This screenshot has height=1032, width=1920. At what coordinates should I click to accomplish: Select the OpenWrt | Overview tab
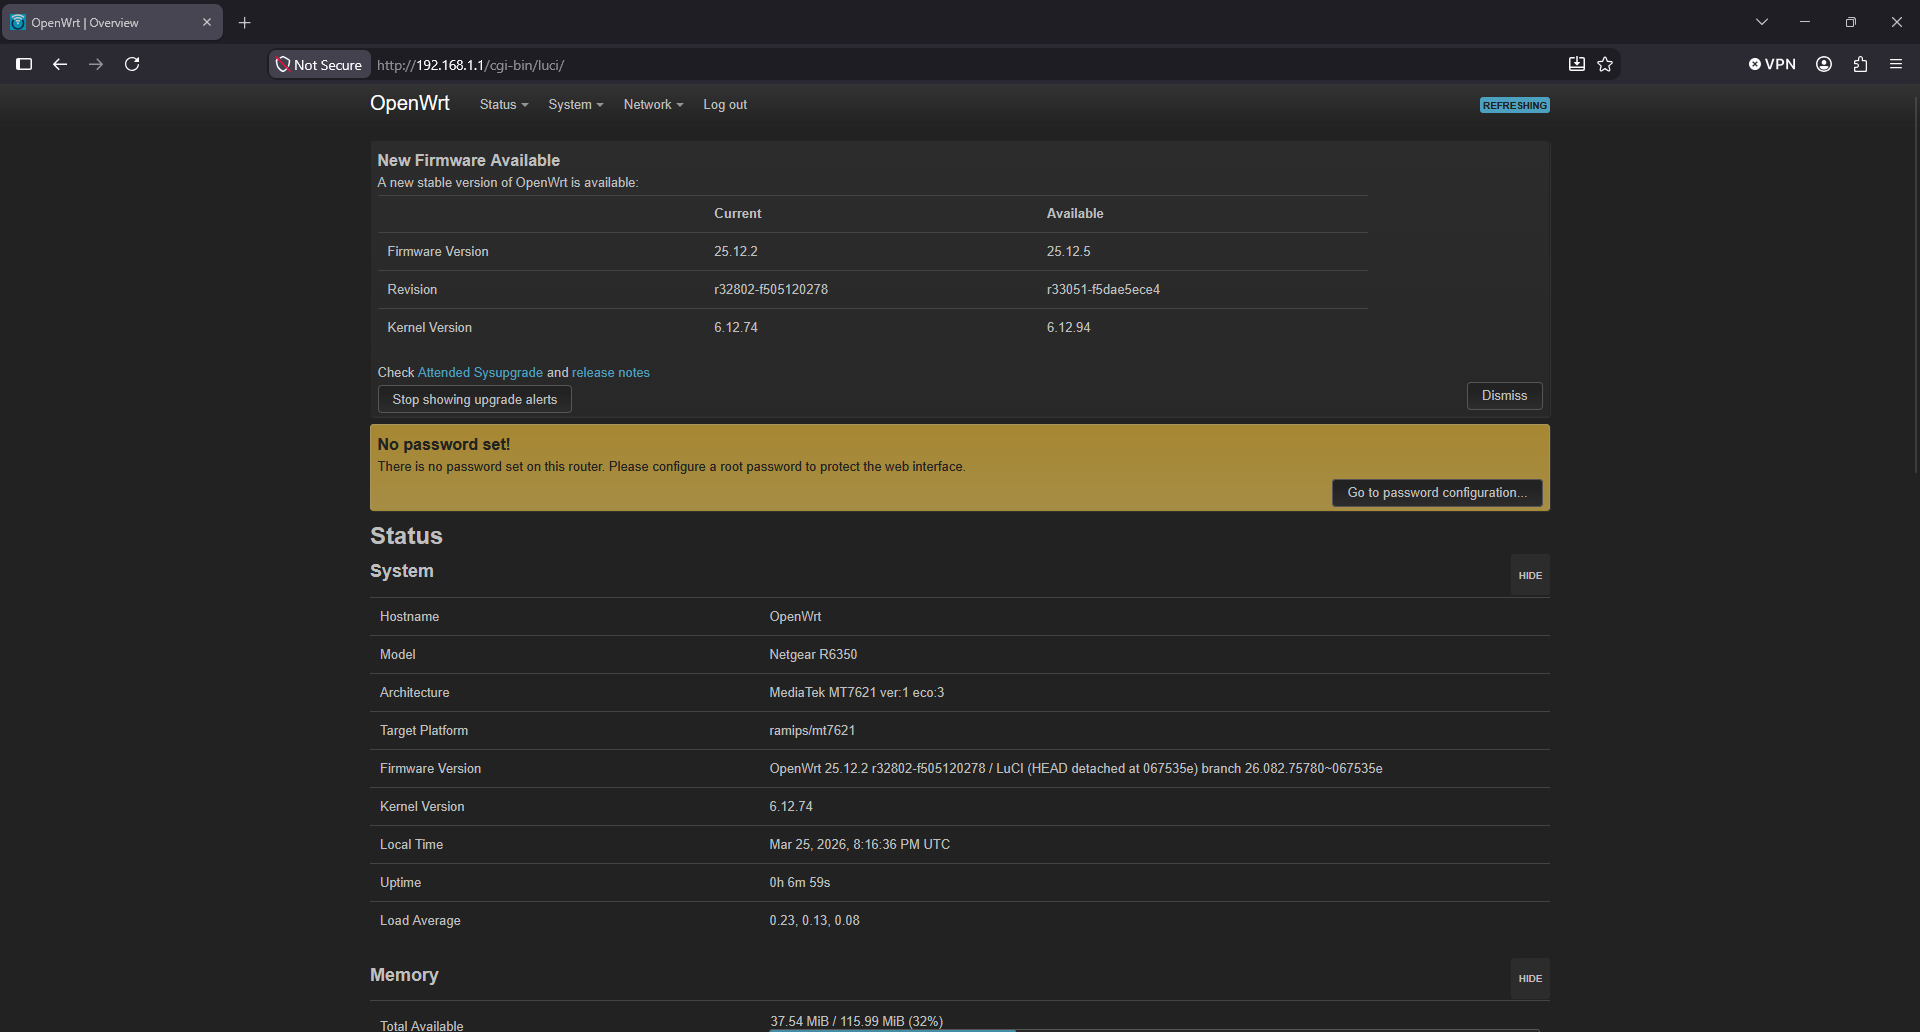tap(112, 22)
